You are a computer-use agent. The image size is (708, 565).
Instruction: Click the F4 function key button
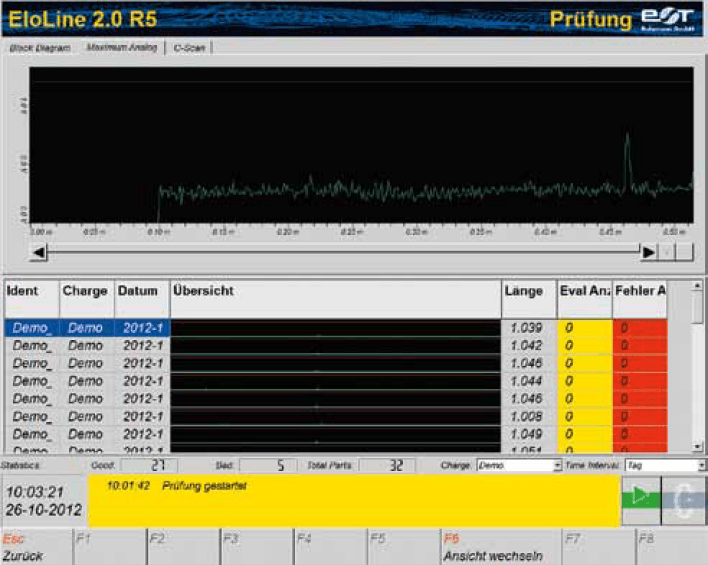(x=331, y=547)
